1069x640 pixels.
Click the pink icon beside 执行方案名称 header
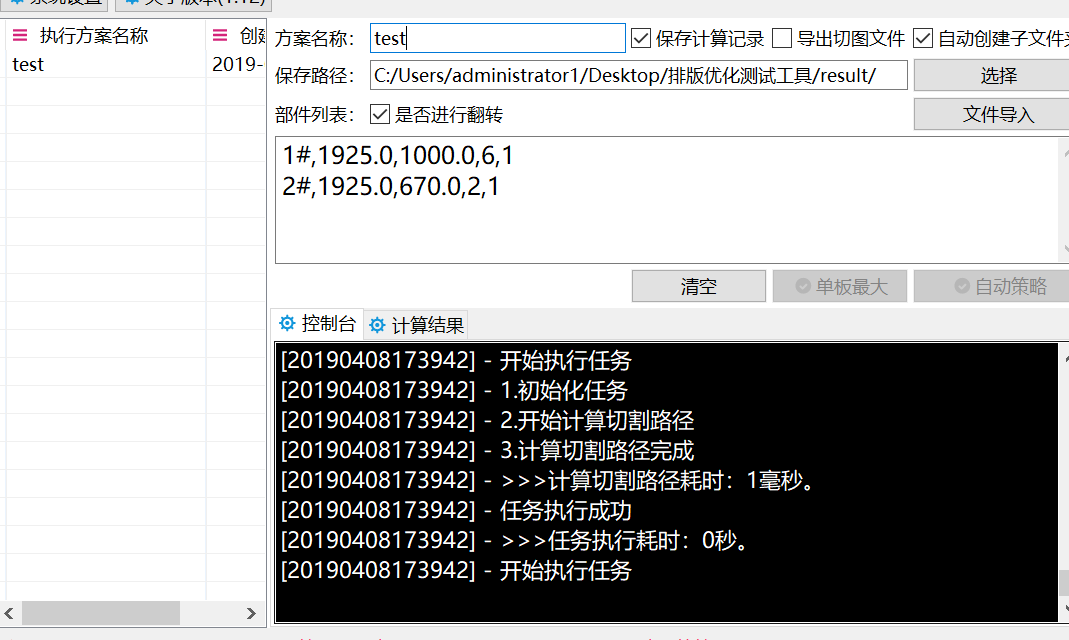point(20,36)
